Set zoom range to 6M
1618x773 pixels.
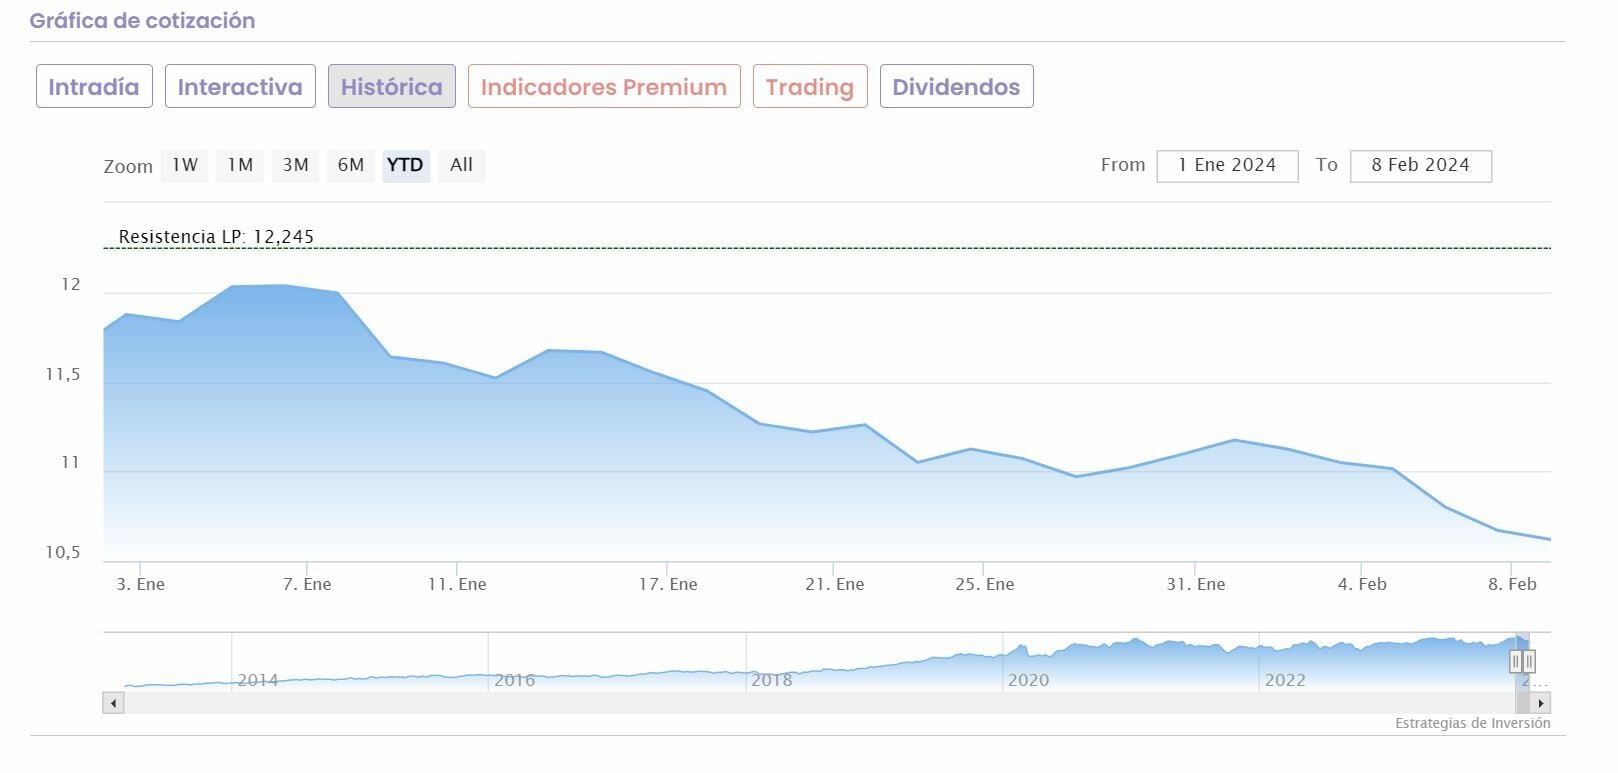point(350,165)
